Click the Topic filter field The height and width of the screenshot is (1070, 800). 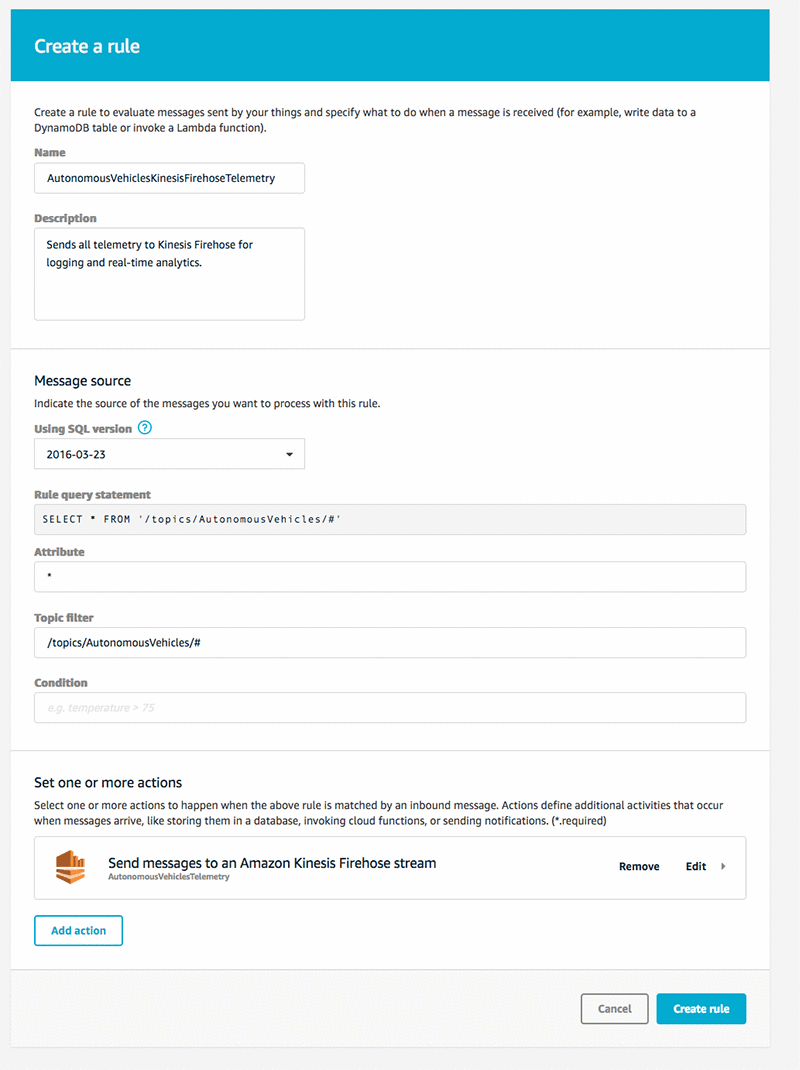click(x=390, y=643)
